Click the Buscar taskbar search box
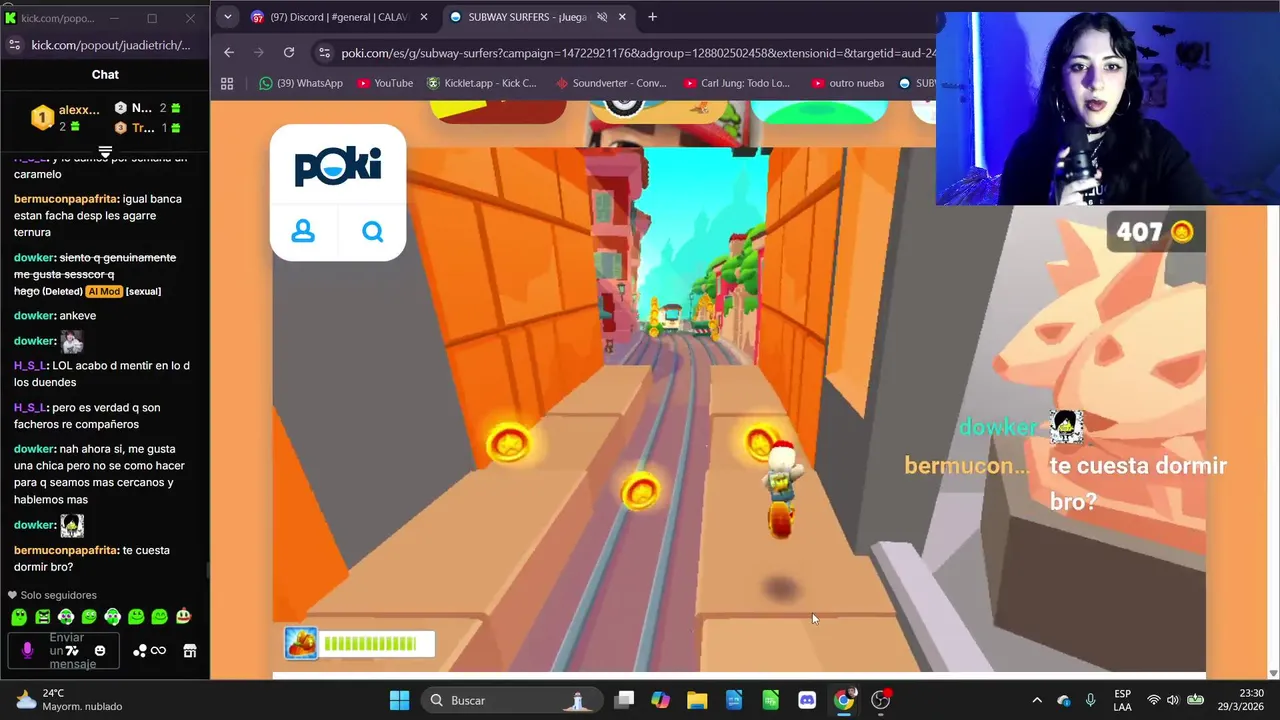Image resolution: width=1280 pixels, height=720 pixels. (x=512, y=700)
